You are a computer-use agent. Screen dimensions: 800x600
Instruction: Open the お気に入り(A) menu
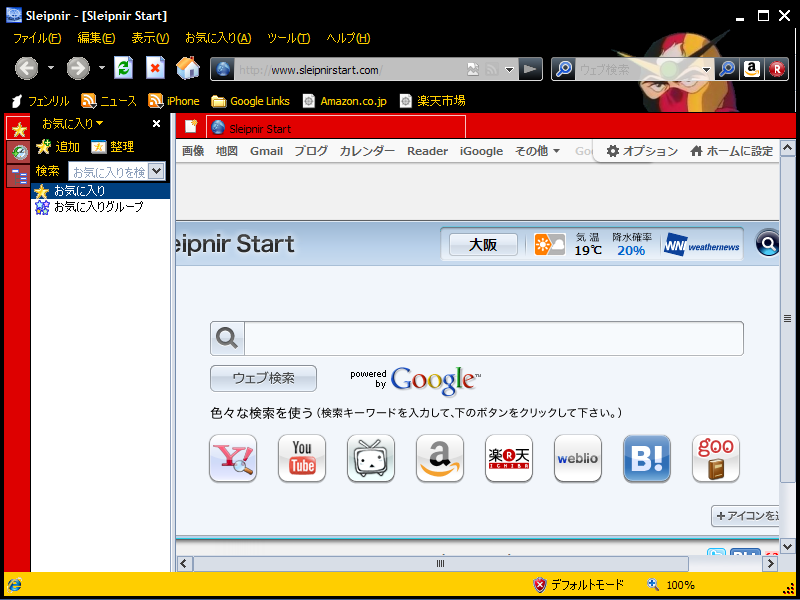[x=218, y=38]
